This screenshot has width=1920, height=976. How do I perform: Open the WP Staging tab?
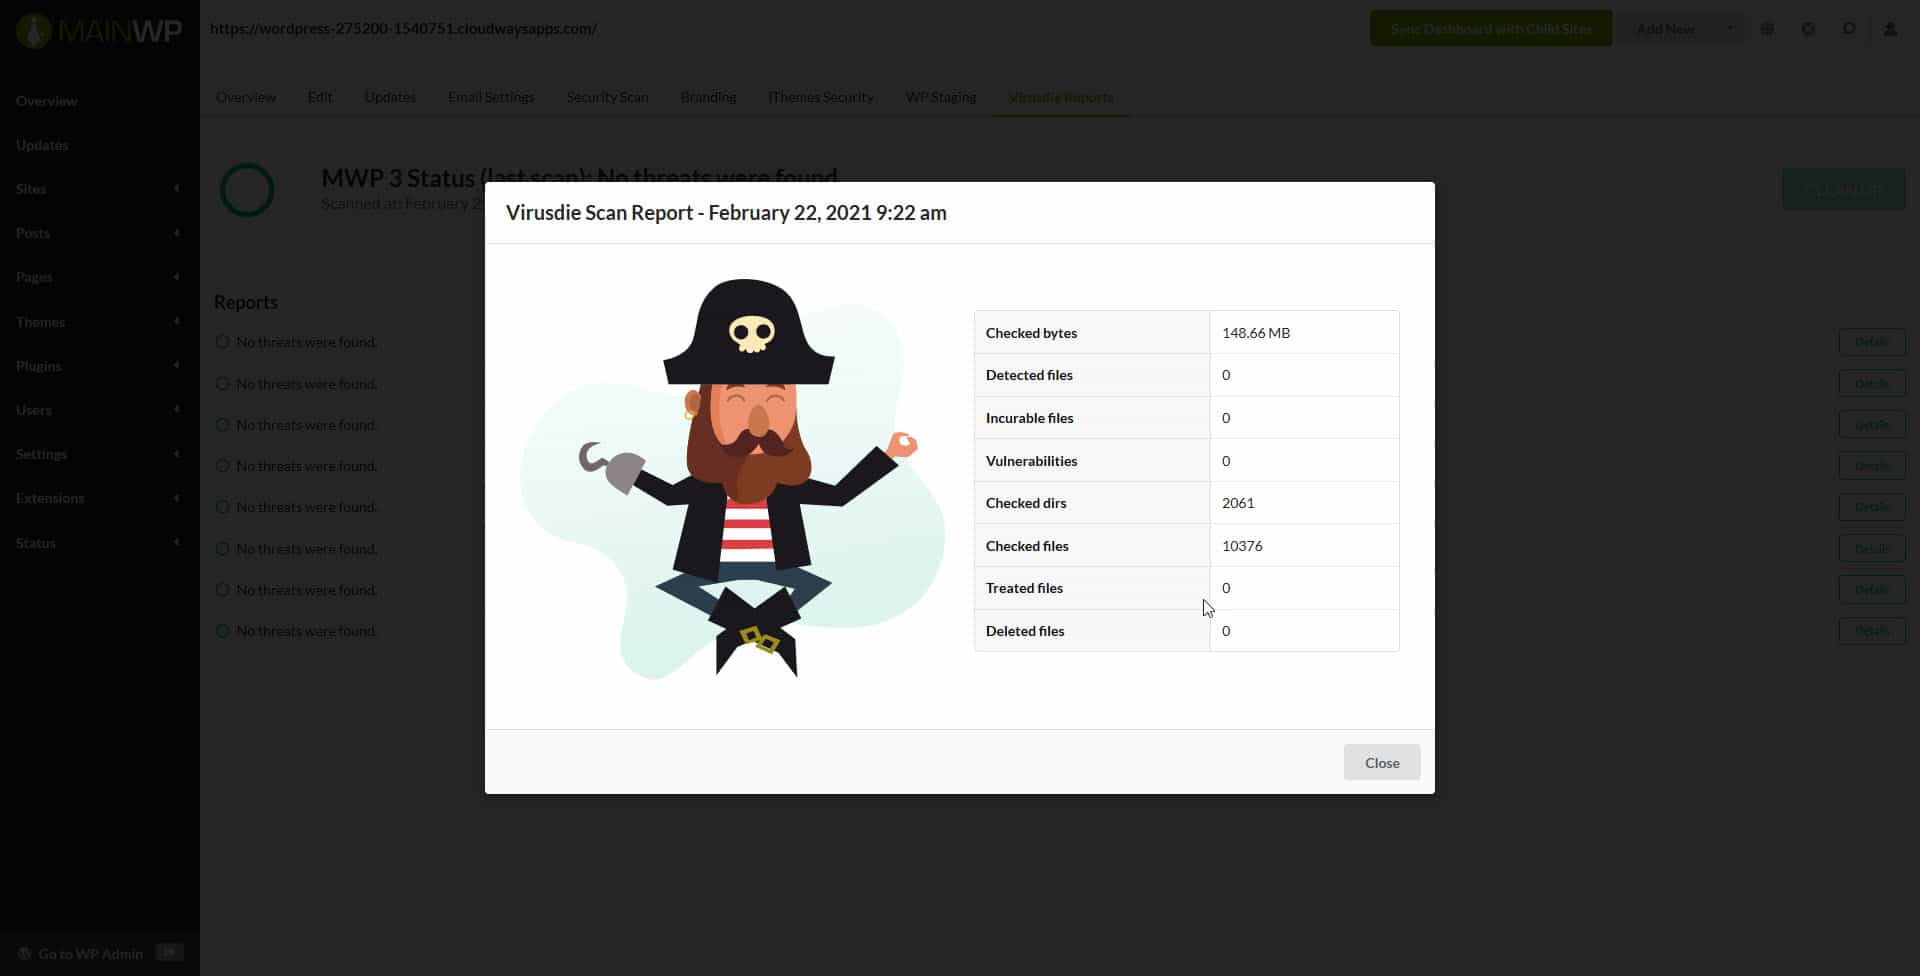[941, 97]
